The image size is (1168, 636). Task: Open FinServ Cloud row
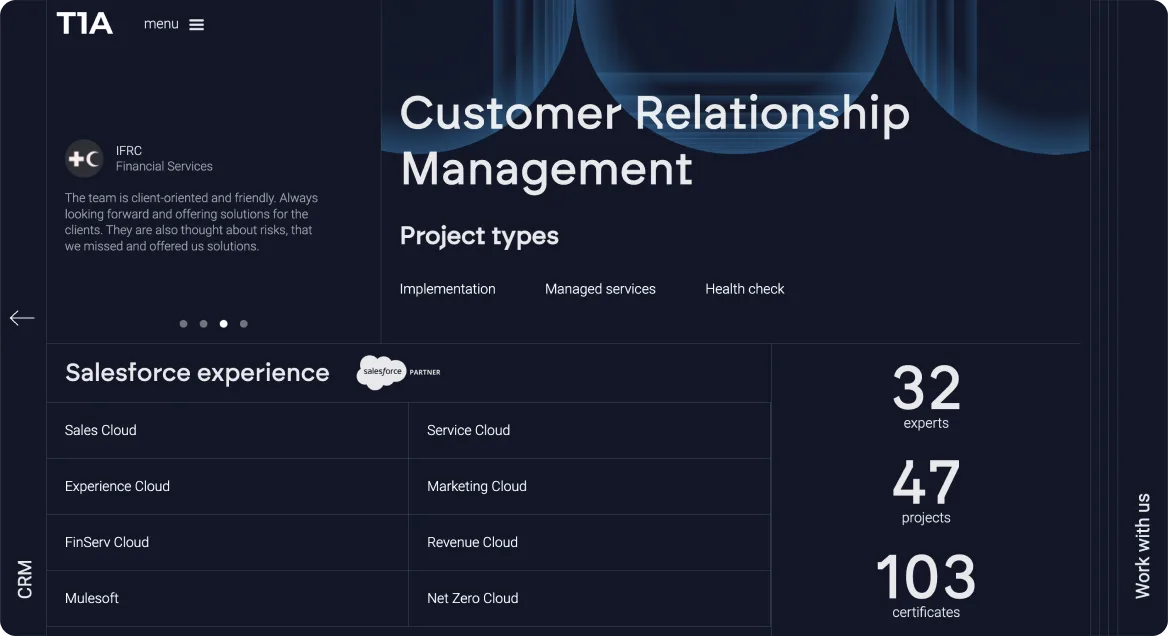(227, 542)
